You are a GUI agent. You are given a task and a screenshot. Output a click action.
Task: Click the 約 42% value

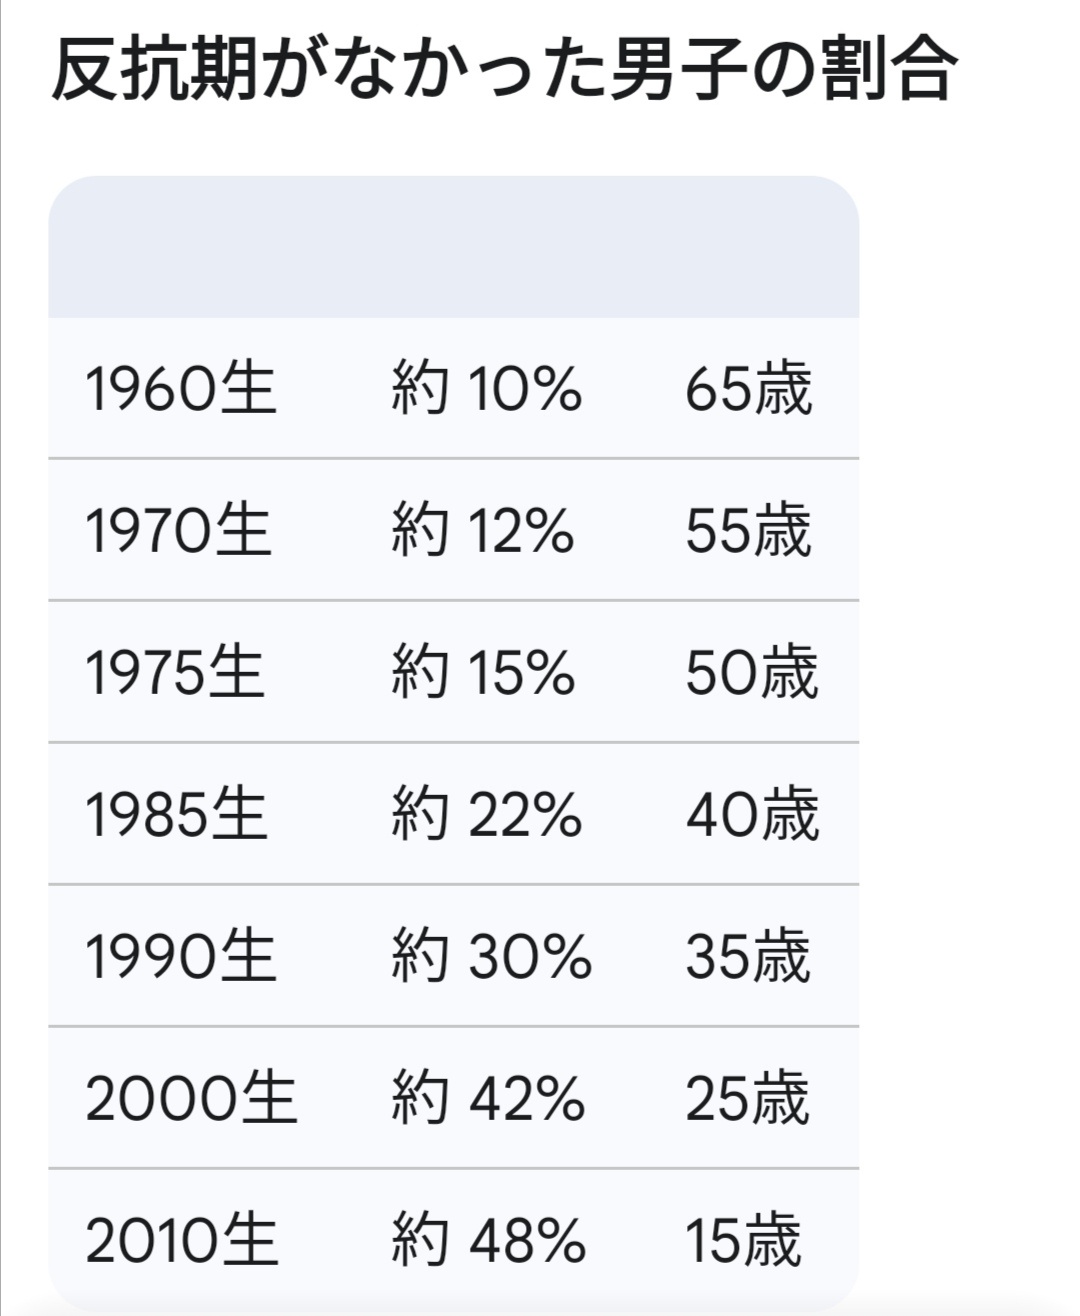(x=488, y=1098)
